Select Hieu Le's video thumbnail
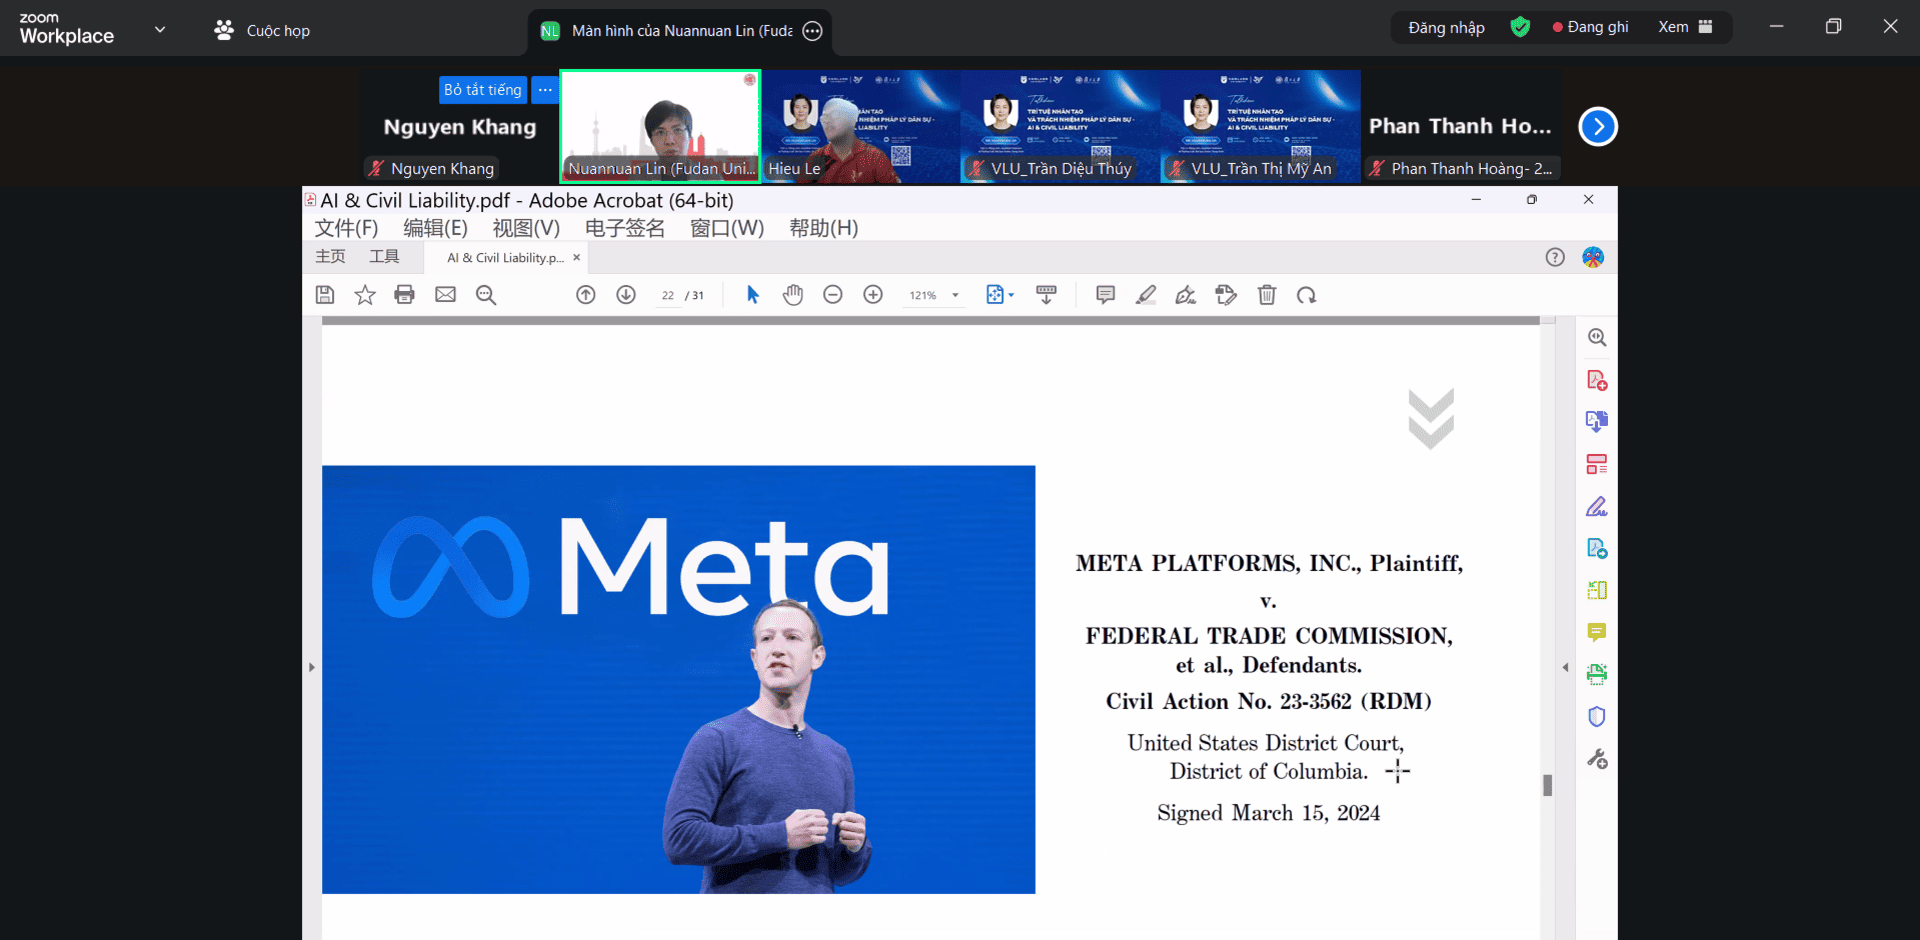Image resolution: width=1920 pixels, height=940 pixels. pyautogui.click(x=861, y=126)
